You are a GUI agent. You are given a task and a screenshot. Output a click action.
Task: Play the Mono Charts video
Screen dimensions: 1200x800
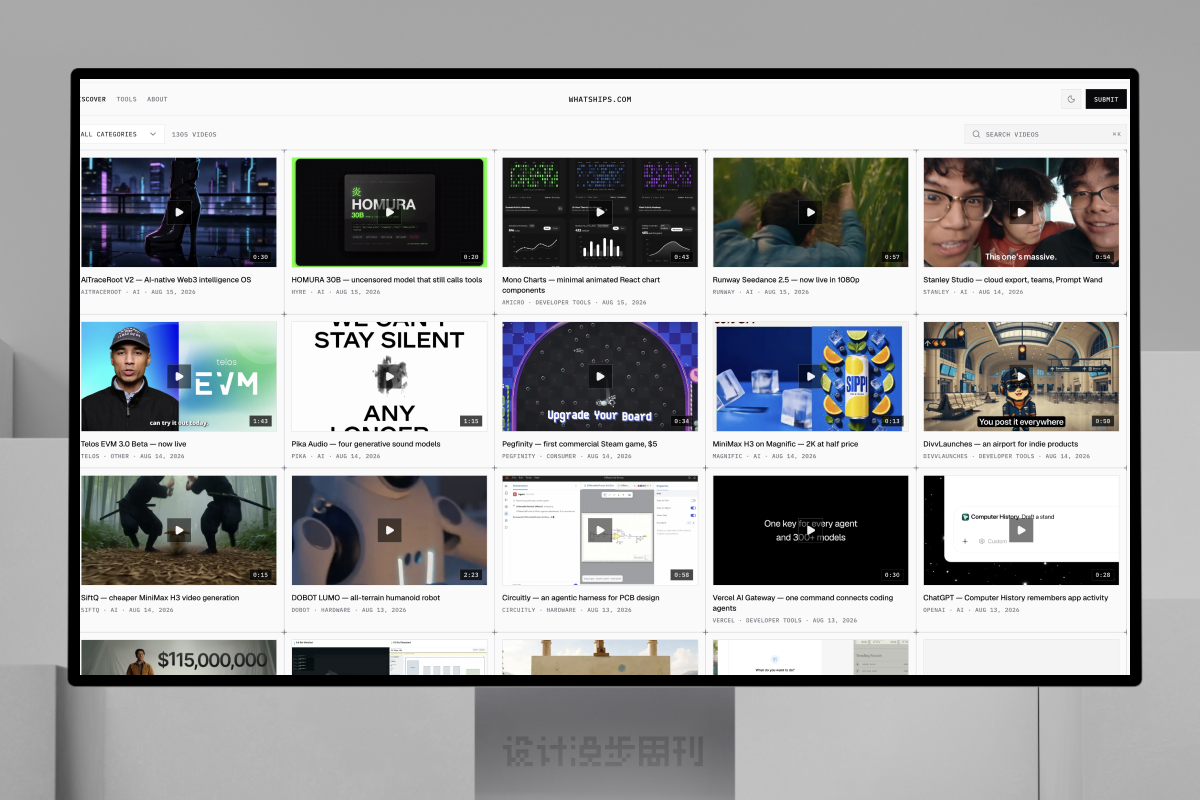click(x=600, y=212)
